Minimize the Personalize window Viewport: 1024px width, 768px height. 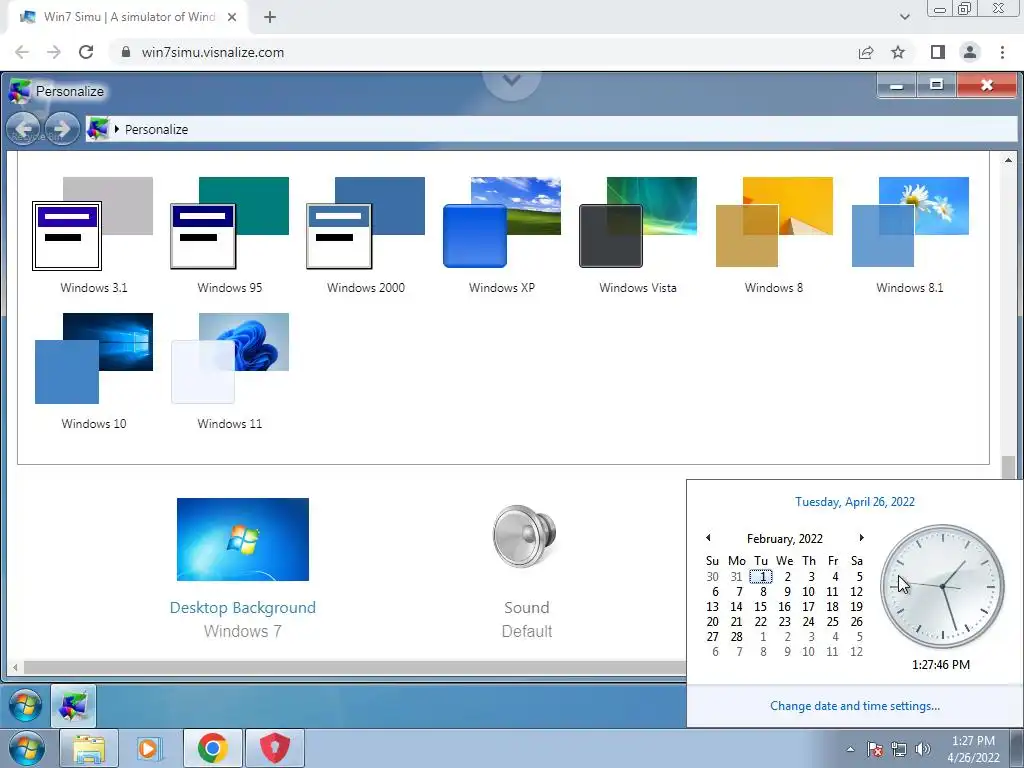coord(896,85)
